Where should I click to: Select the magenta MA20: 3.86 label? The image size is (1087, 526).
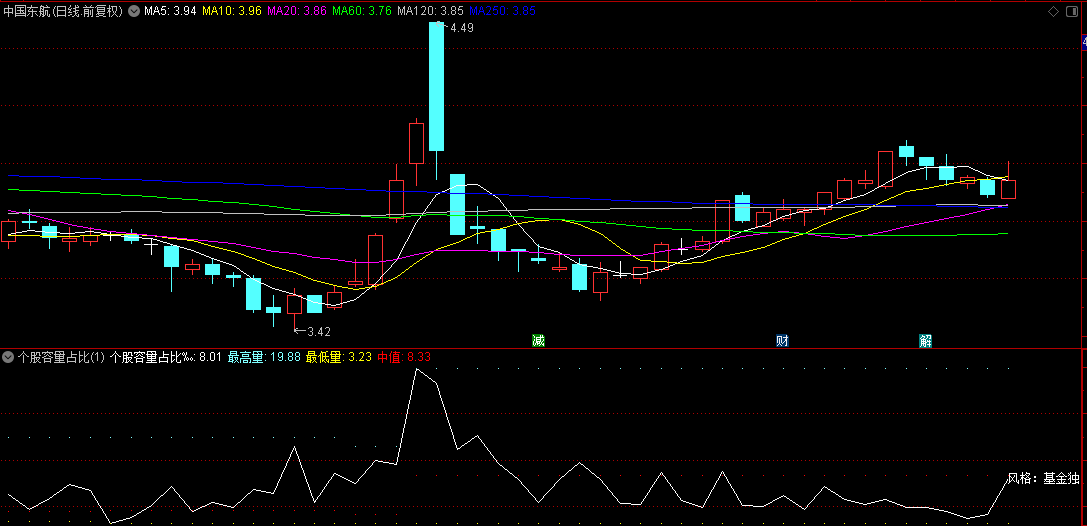tap(297, 11)
